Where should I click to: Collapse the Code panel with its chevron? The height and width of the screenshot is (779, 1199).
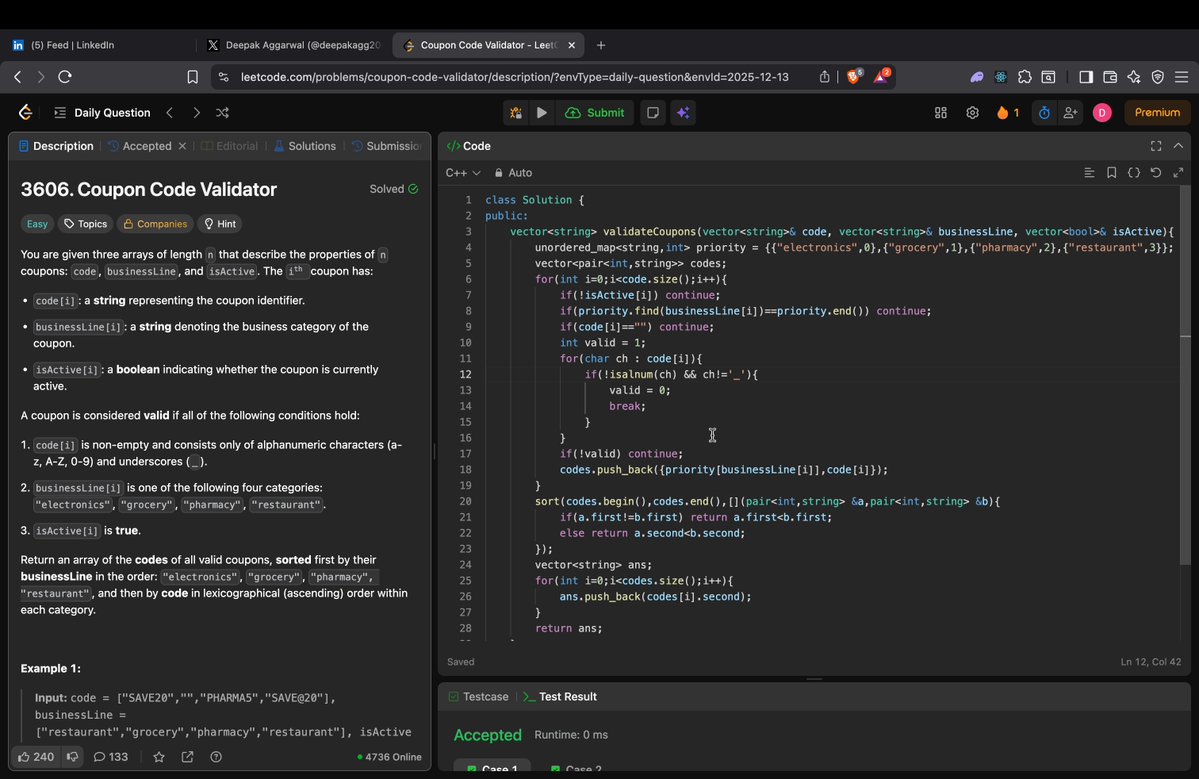tap(1178, 145)
